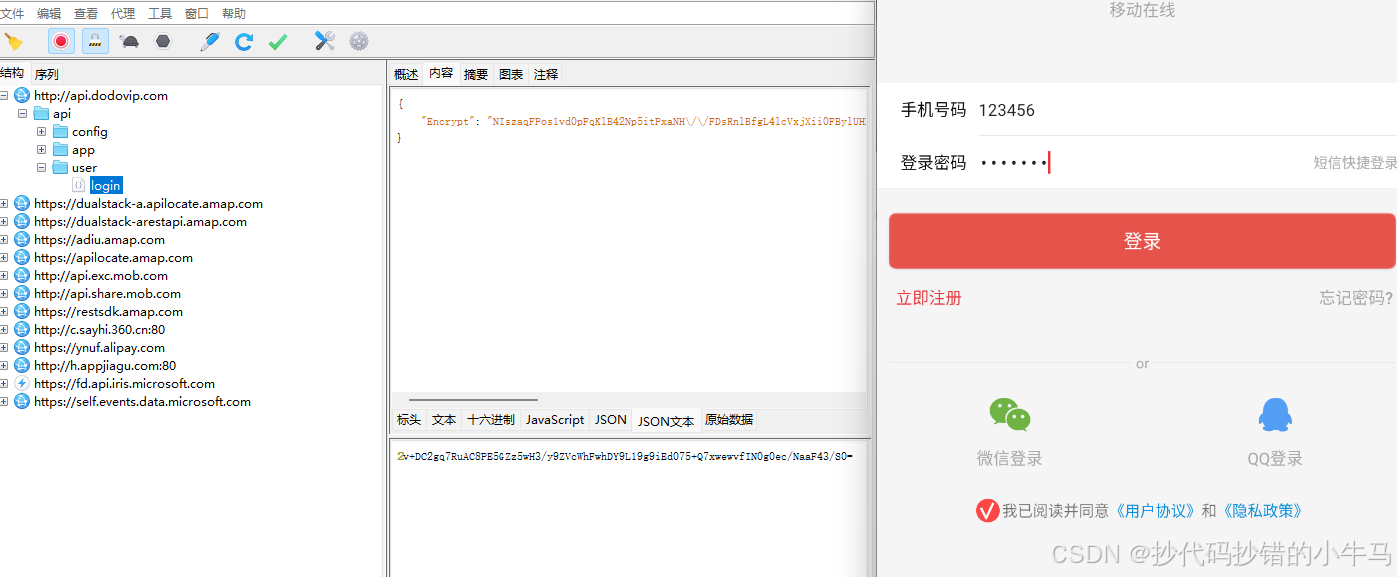Screen dimensions: 1397x577
Task: Expand the config folder node
Action: pos(42,132)
